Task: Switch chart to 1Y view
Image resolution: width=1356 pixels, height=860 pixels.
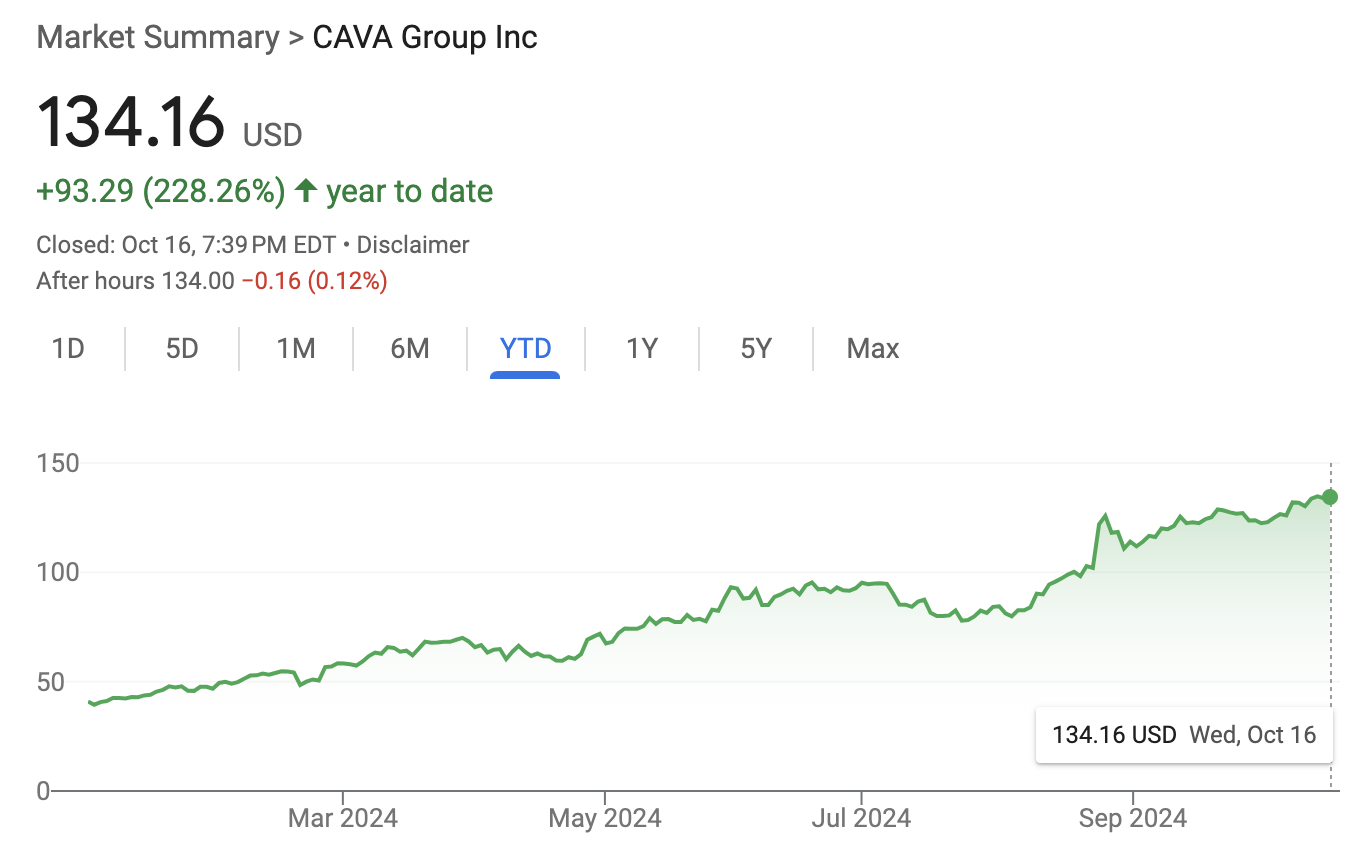Action: pos(642,348)
